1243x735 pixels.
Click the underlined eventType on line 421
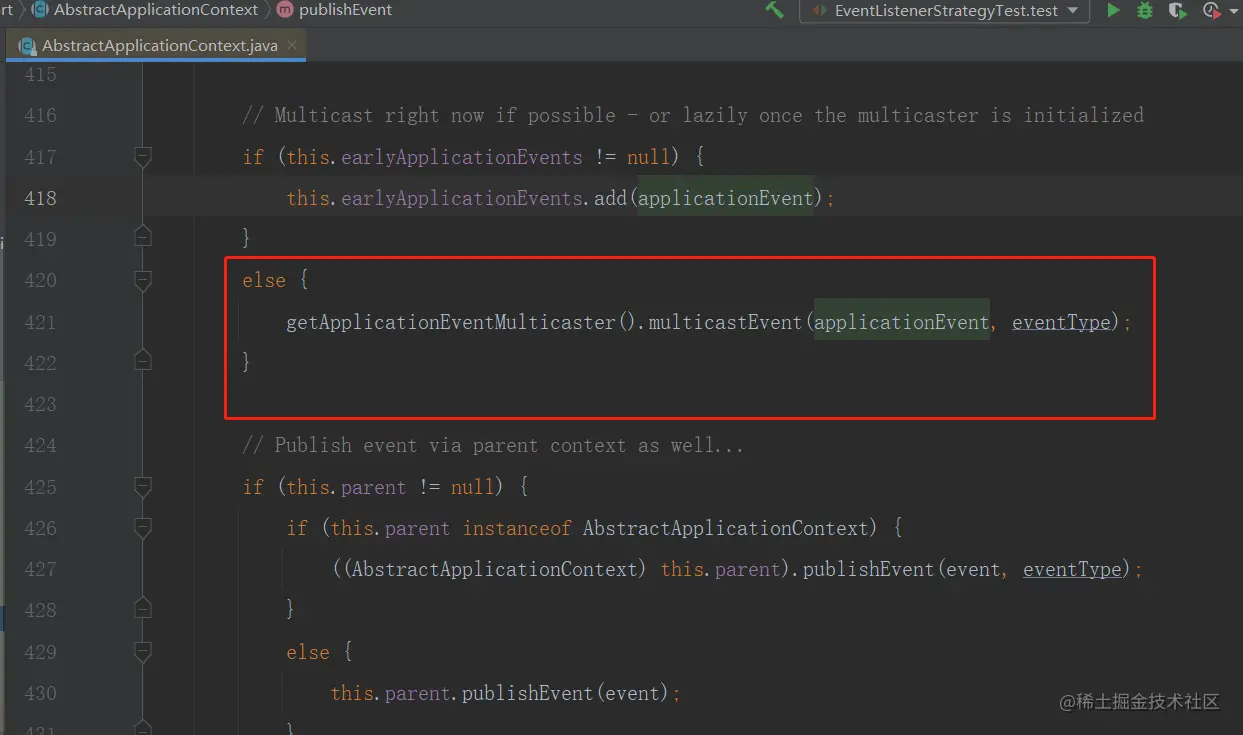(1061, 322)
